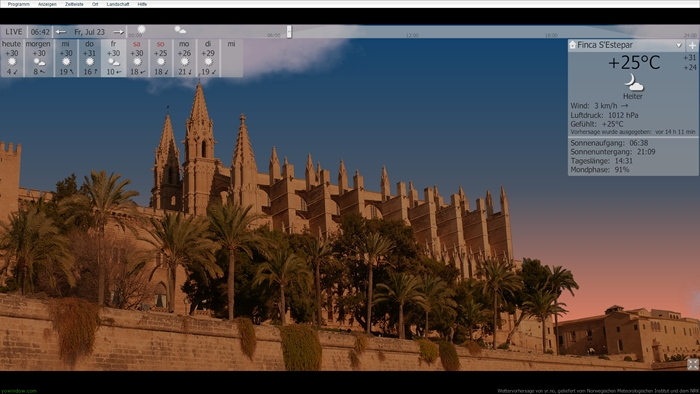Open the Zeitleiste menu

[x=74, y=4]
